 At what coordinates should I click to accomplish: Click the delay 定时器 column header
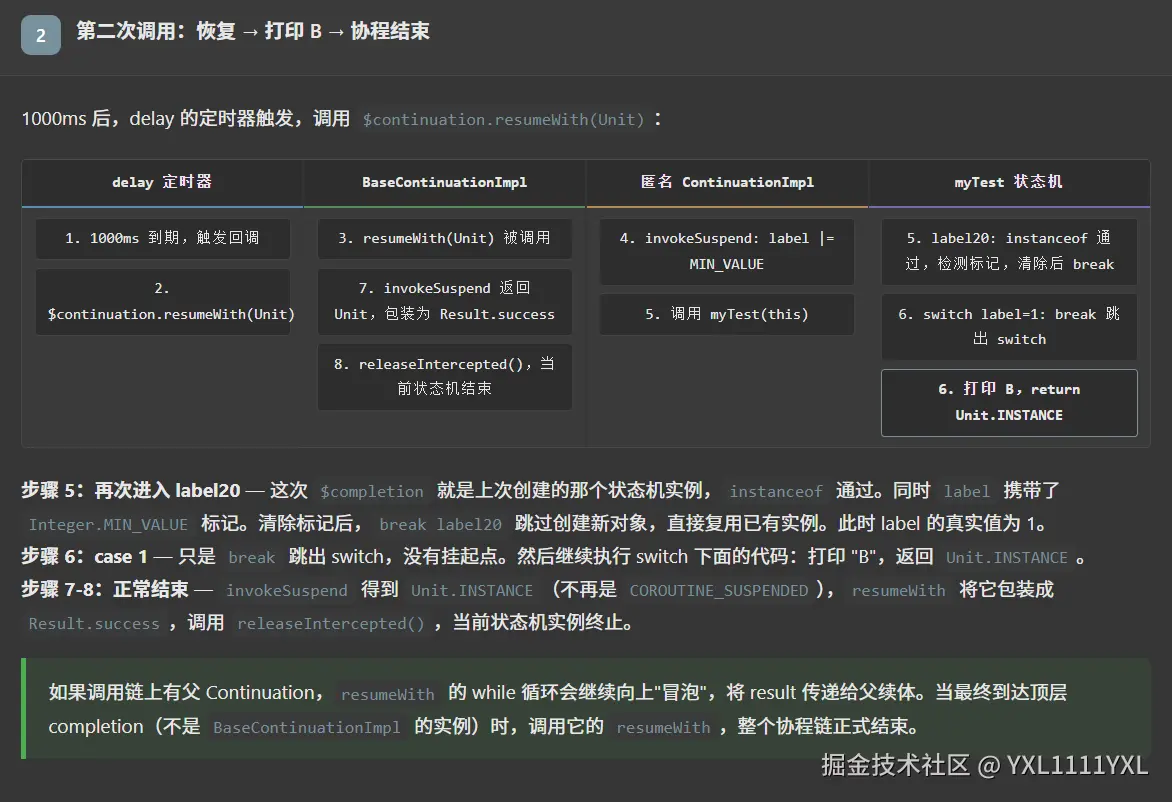(x=162, y=182)
